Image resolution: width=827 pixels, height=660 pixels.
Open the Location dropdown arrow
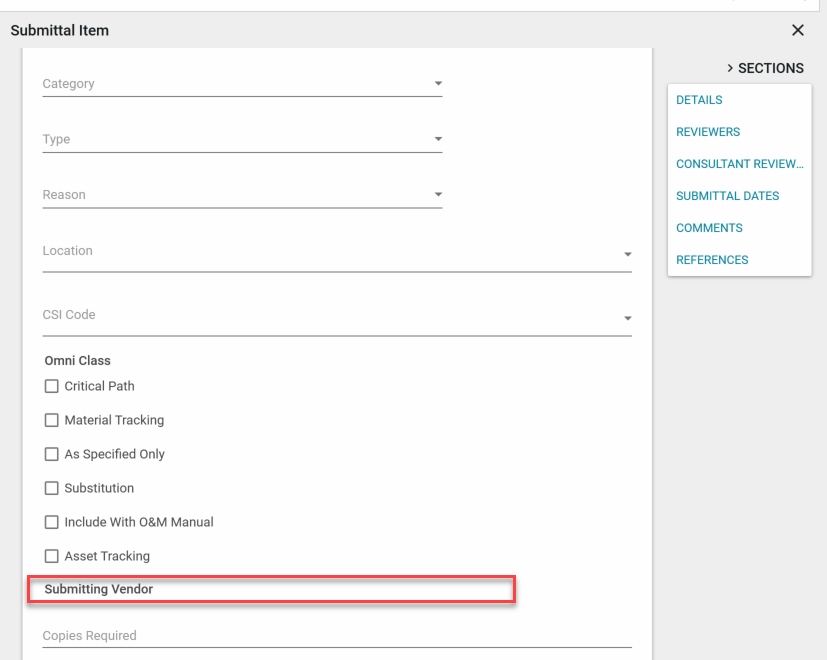click(x=627, y=254)
